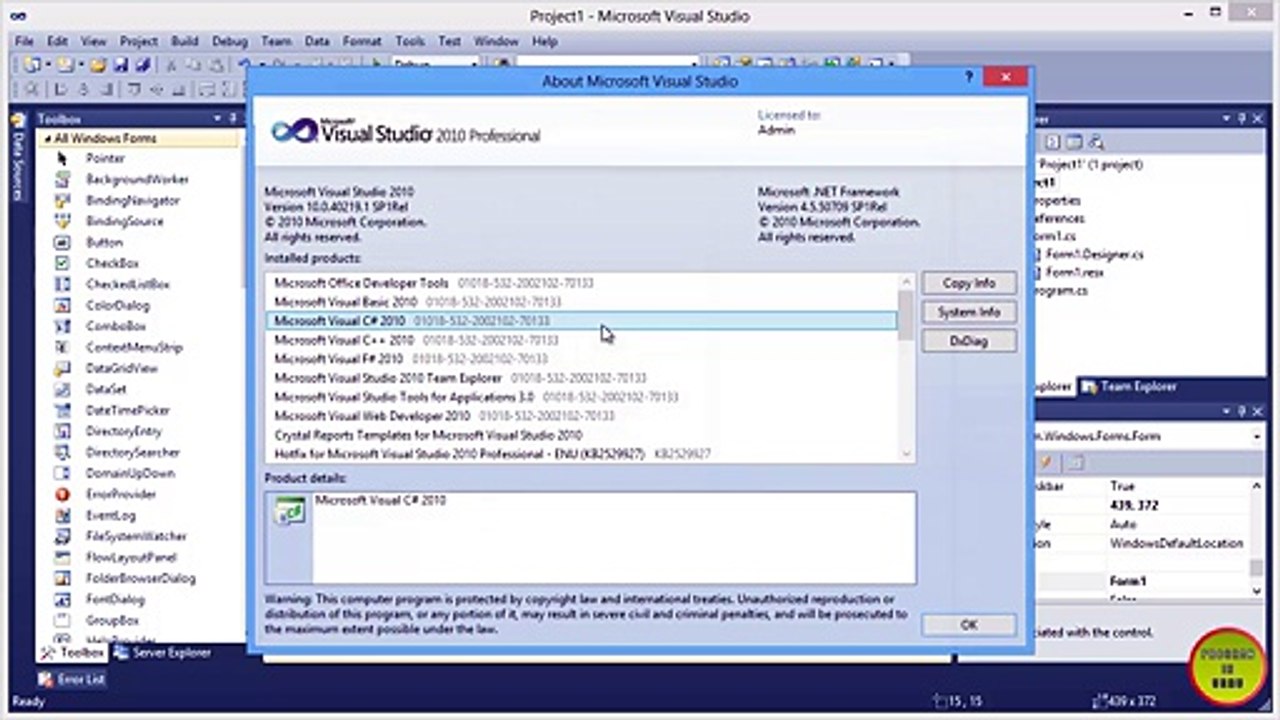Viewport: 1280px width, 720px height.
Task: Open the File menu
Action: (x=25, y=41)
